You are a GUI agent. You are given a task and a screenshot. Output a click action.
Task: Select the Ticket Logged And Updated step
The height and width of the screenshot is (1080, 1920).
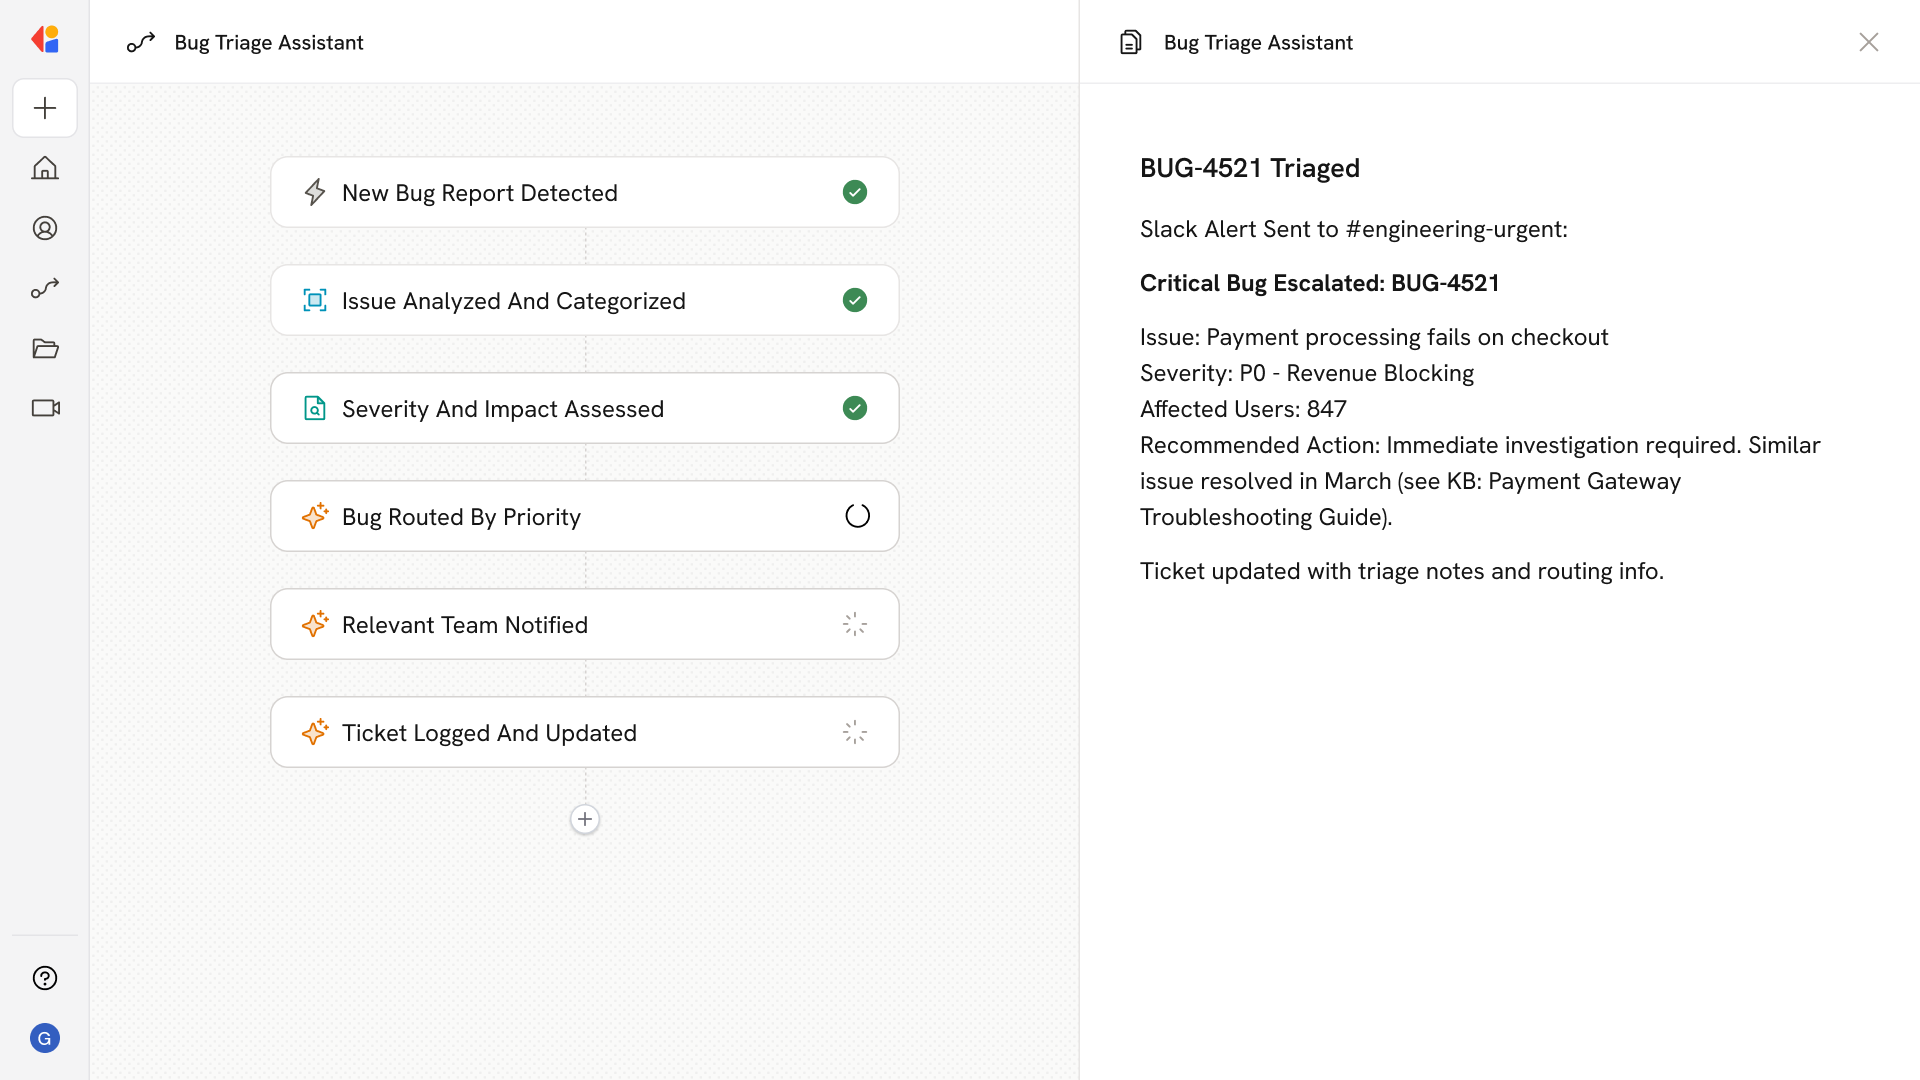tap(584, 732)
